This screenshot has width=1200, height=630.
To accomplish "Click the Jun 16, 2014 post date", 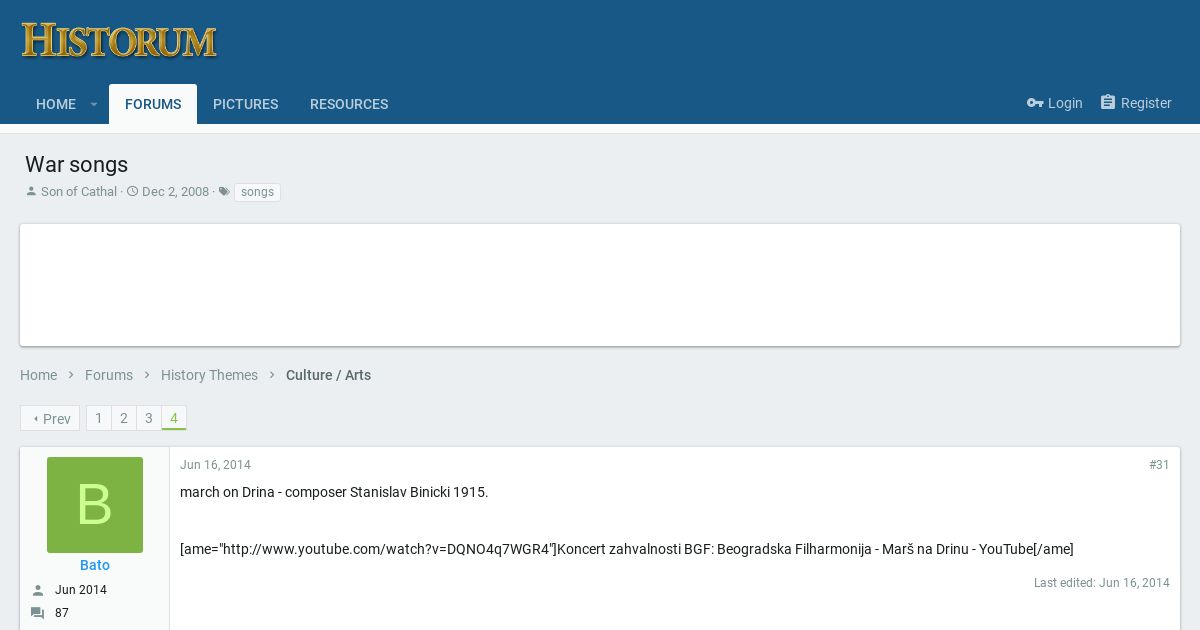I will click(215, 465).
